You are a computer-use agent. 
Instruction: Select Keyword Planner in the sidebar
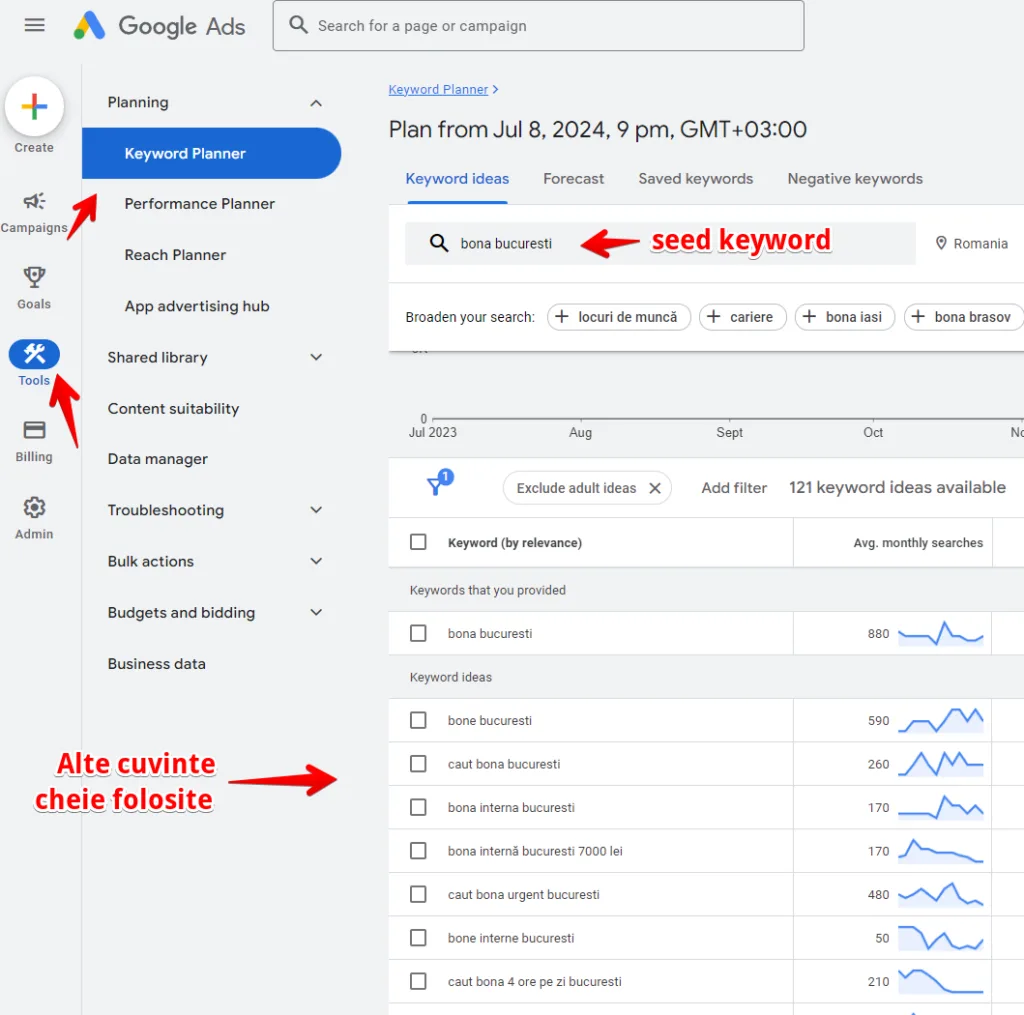click(211, 153)
